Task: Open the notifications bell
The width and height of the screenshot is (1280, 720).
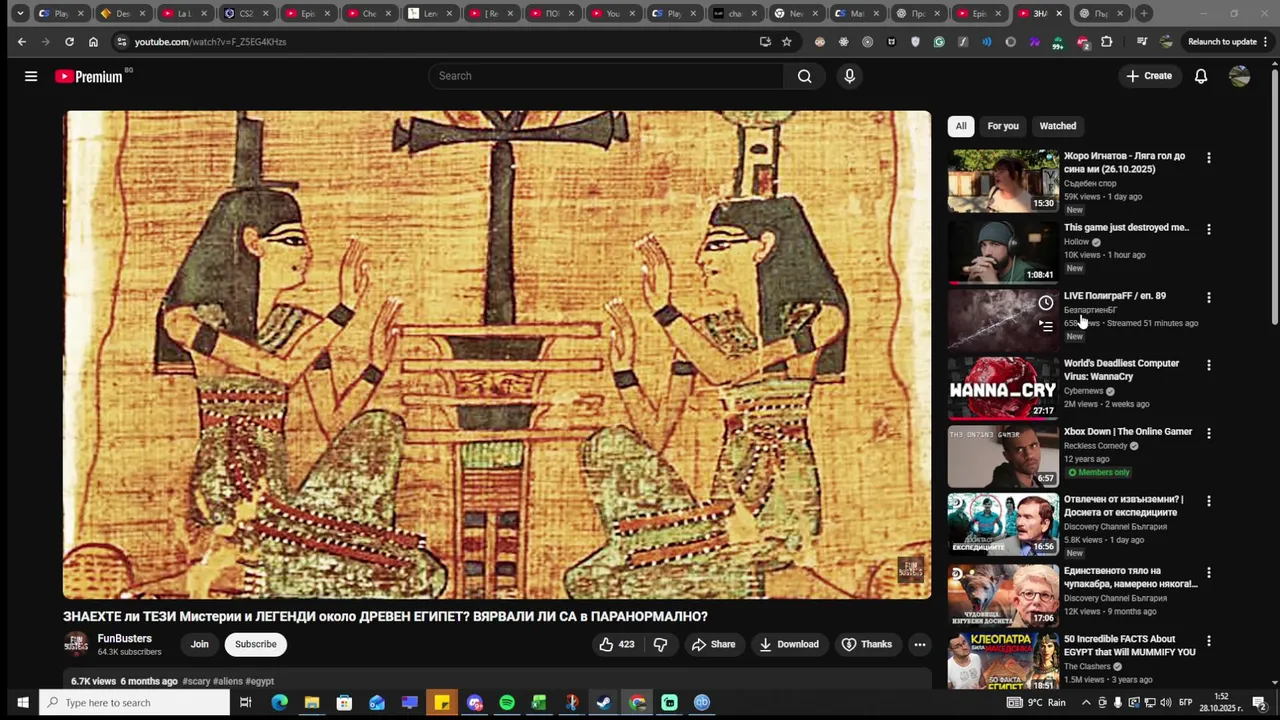Action: [x=1201, y=76]
